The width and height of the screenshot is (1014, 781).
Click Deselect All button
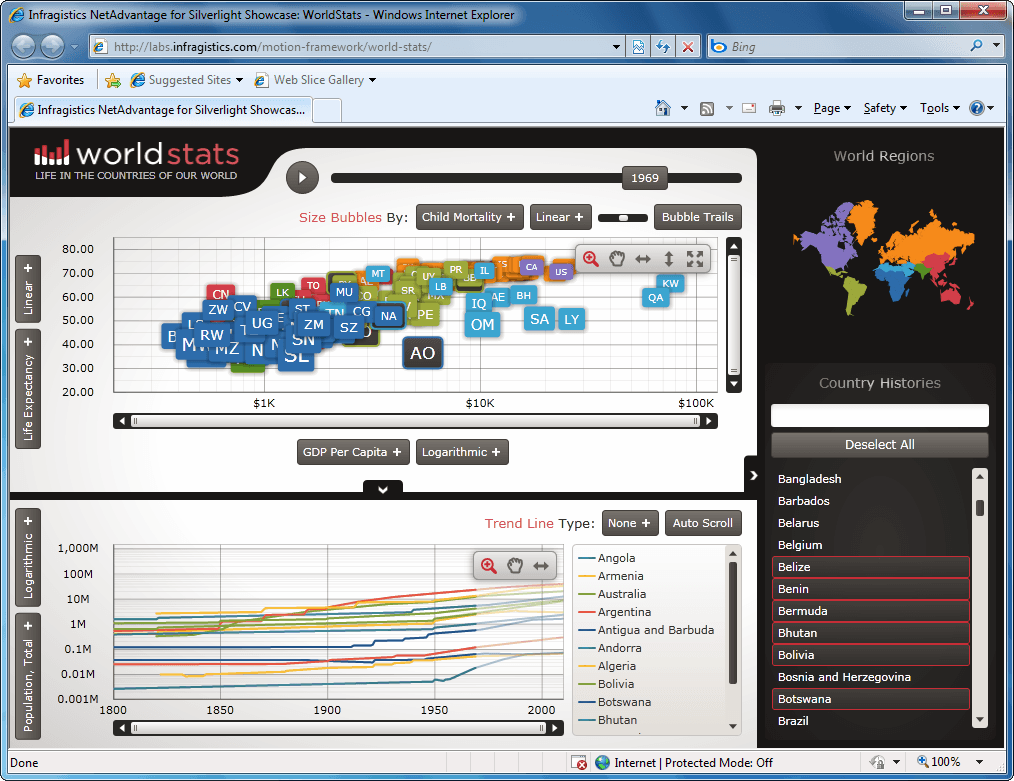tap(879, 445)
